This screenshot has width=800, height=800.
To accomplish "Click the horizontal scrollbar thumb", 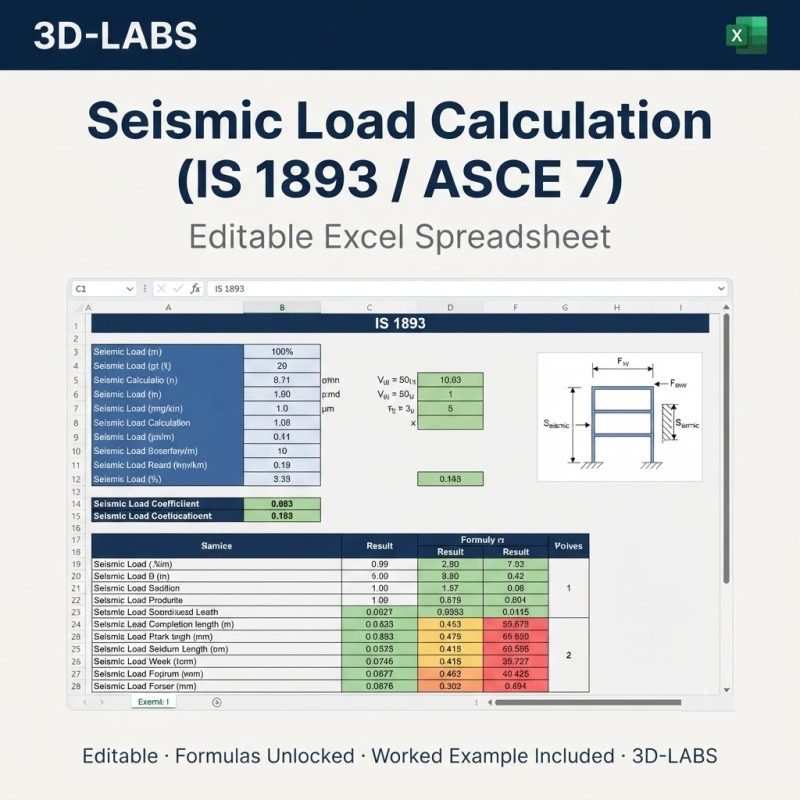I will pos(588,703).
